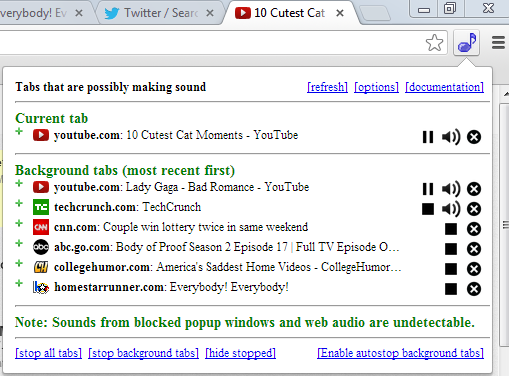Stop the collegehumor.com tab
Viewport: 509px width, 376px height.
pos(451,269)
